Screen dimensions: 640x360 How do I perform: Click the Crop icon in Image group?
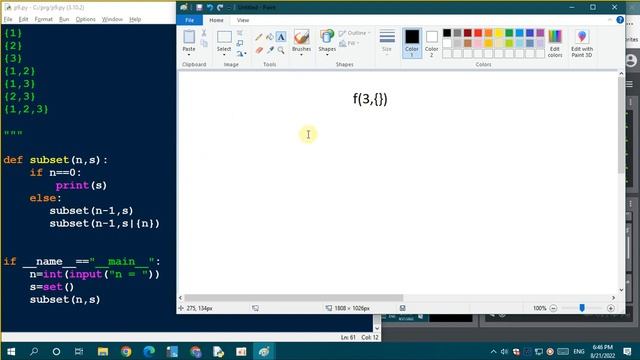(240, 33)
